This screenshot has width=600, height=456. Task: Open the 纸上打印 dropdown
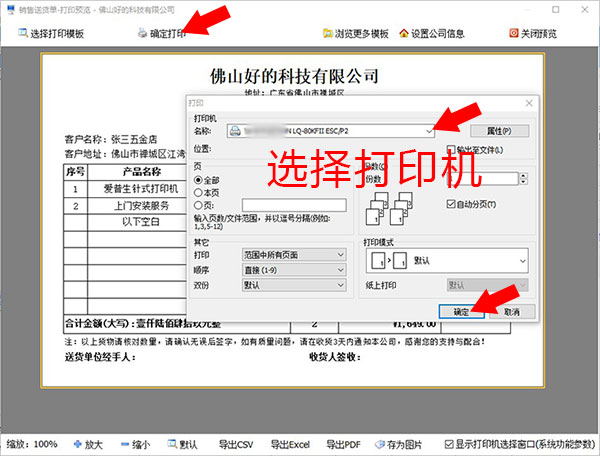tap(487, 285)
